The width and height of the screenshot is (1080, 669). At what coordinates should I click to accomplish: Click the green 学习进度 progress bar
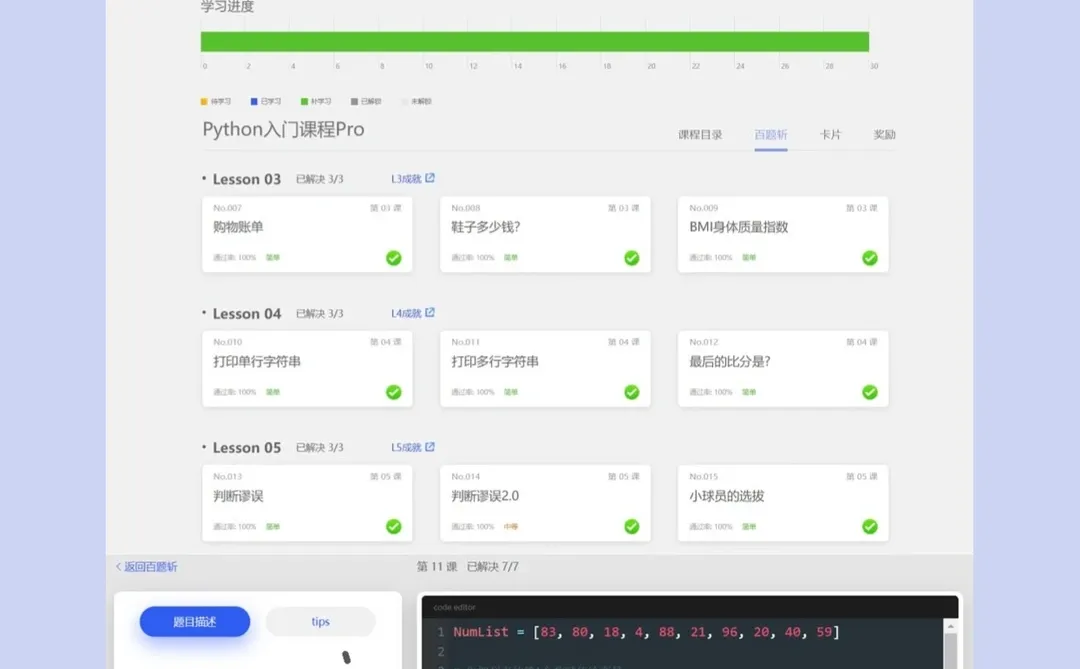point(535,41)
